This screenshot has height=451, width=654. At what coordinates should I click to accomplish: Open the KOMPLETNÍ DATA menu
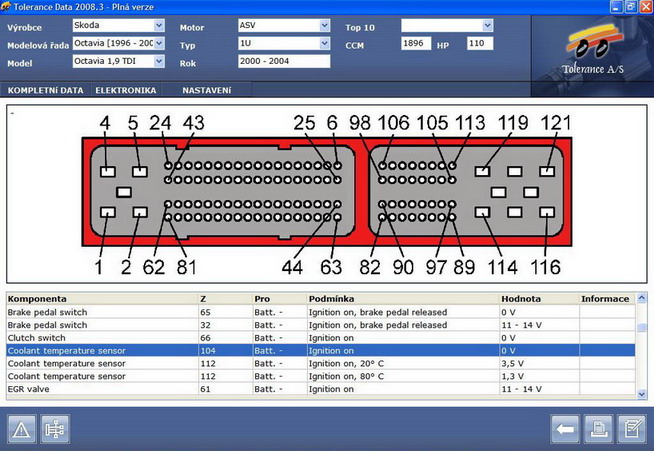click(45, 90)
